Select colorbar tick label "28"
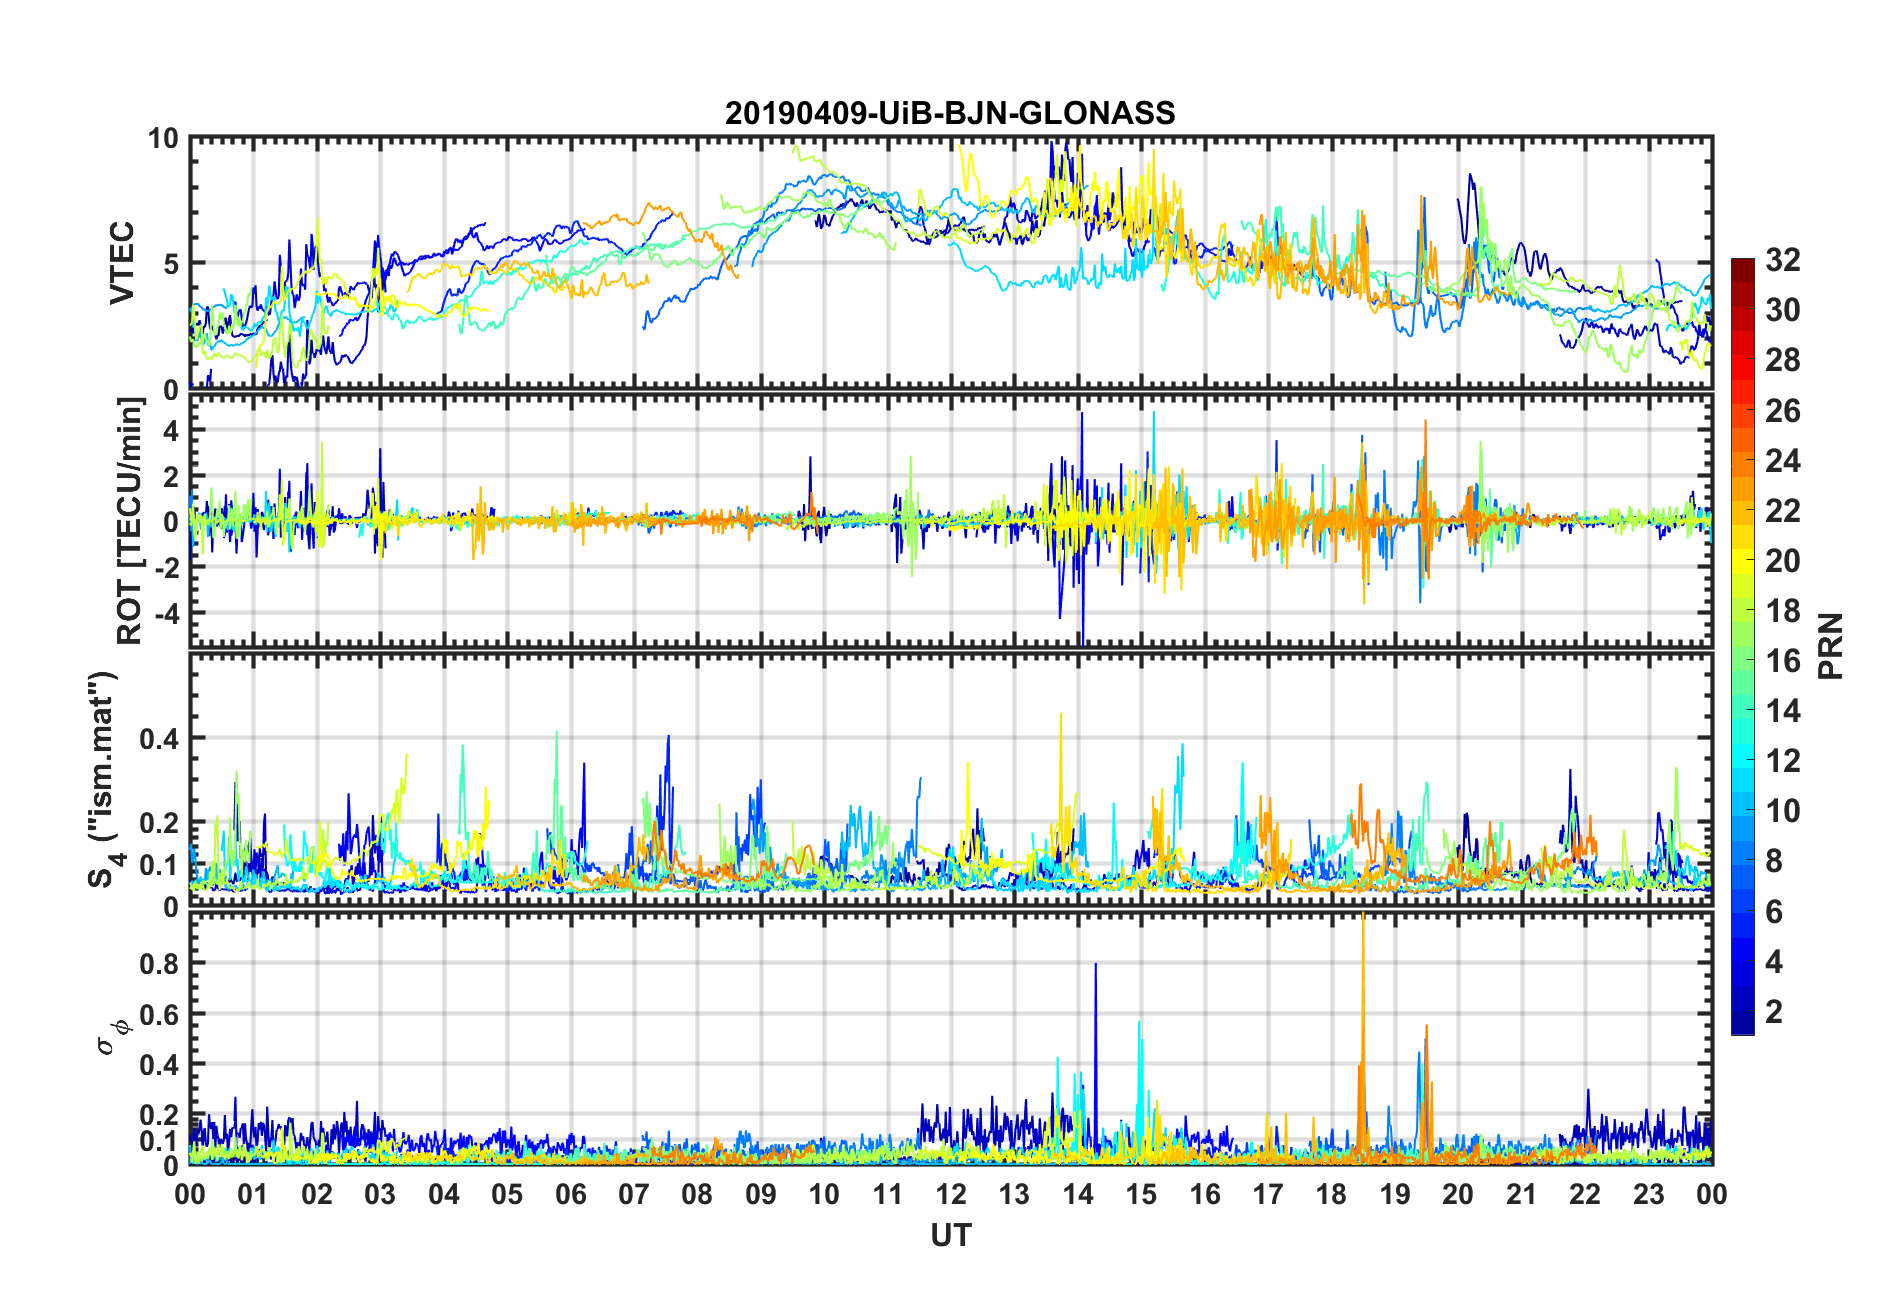Image resolution: width=1902 pixels, height=1292 pixels. (1783, 360)
